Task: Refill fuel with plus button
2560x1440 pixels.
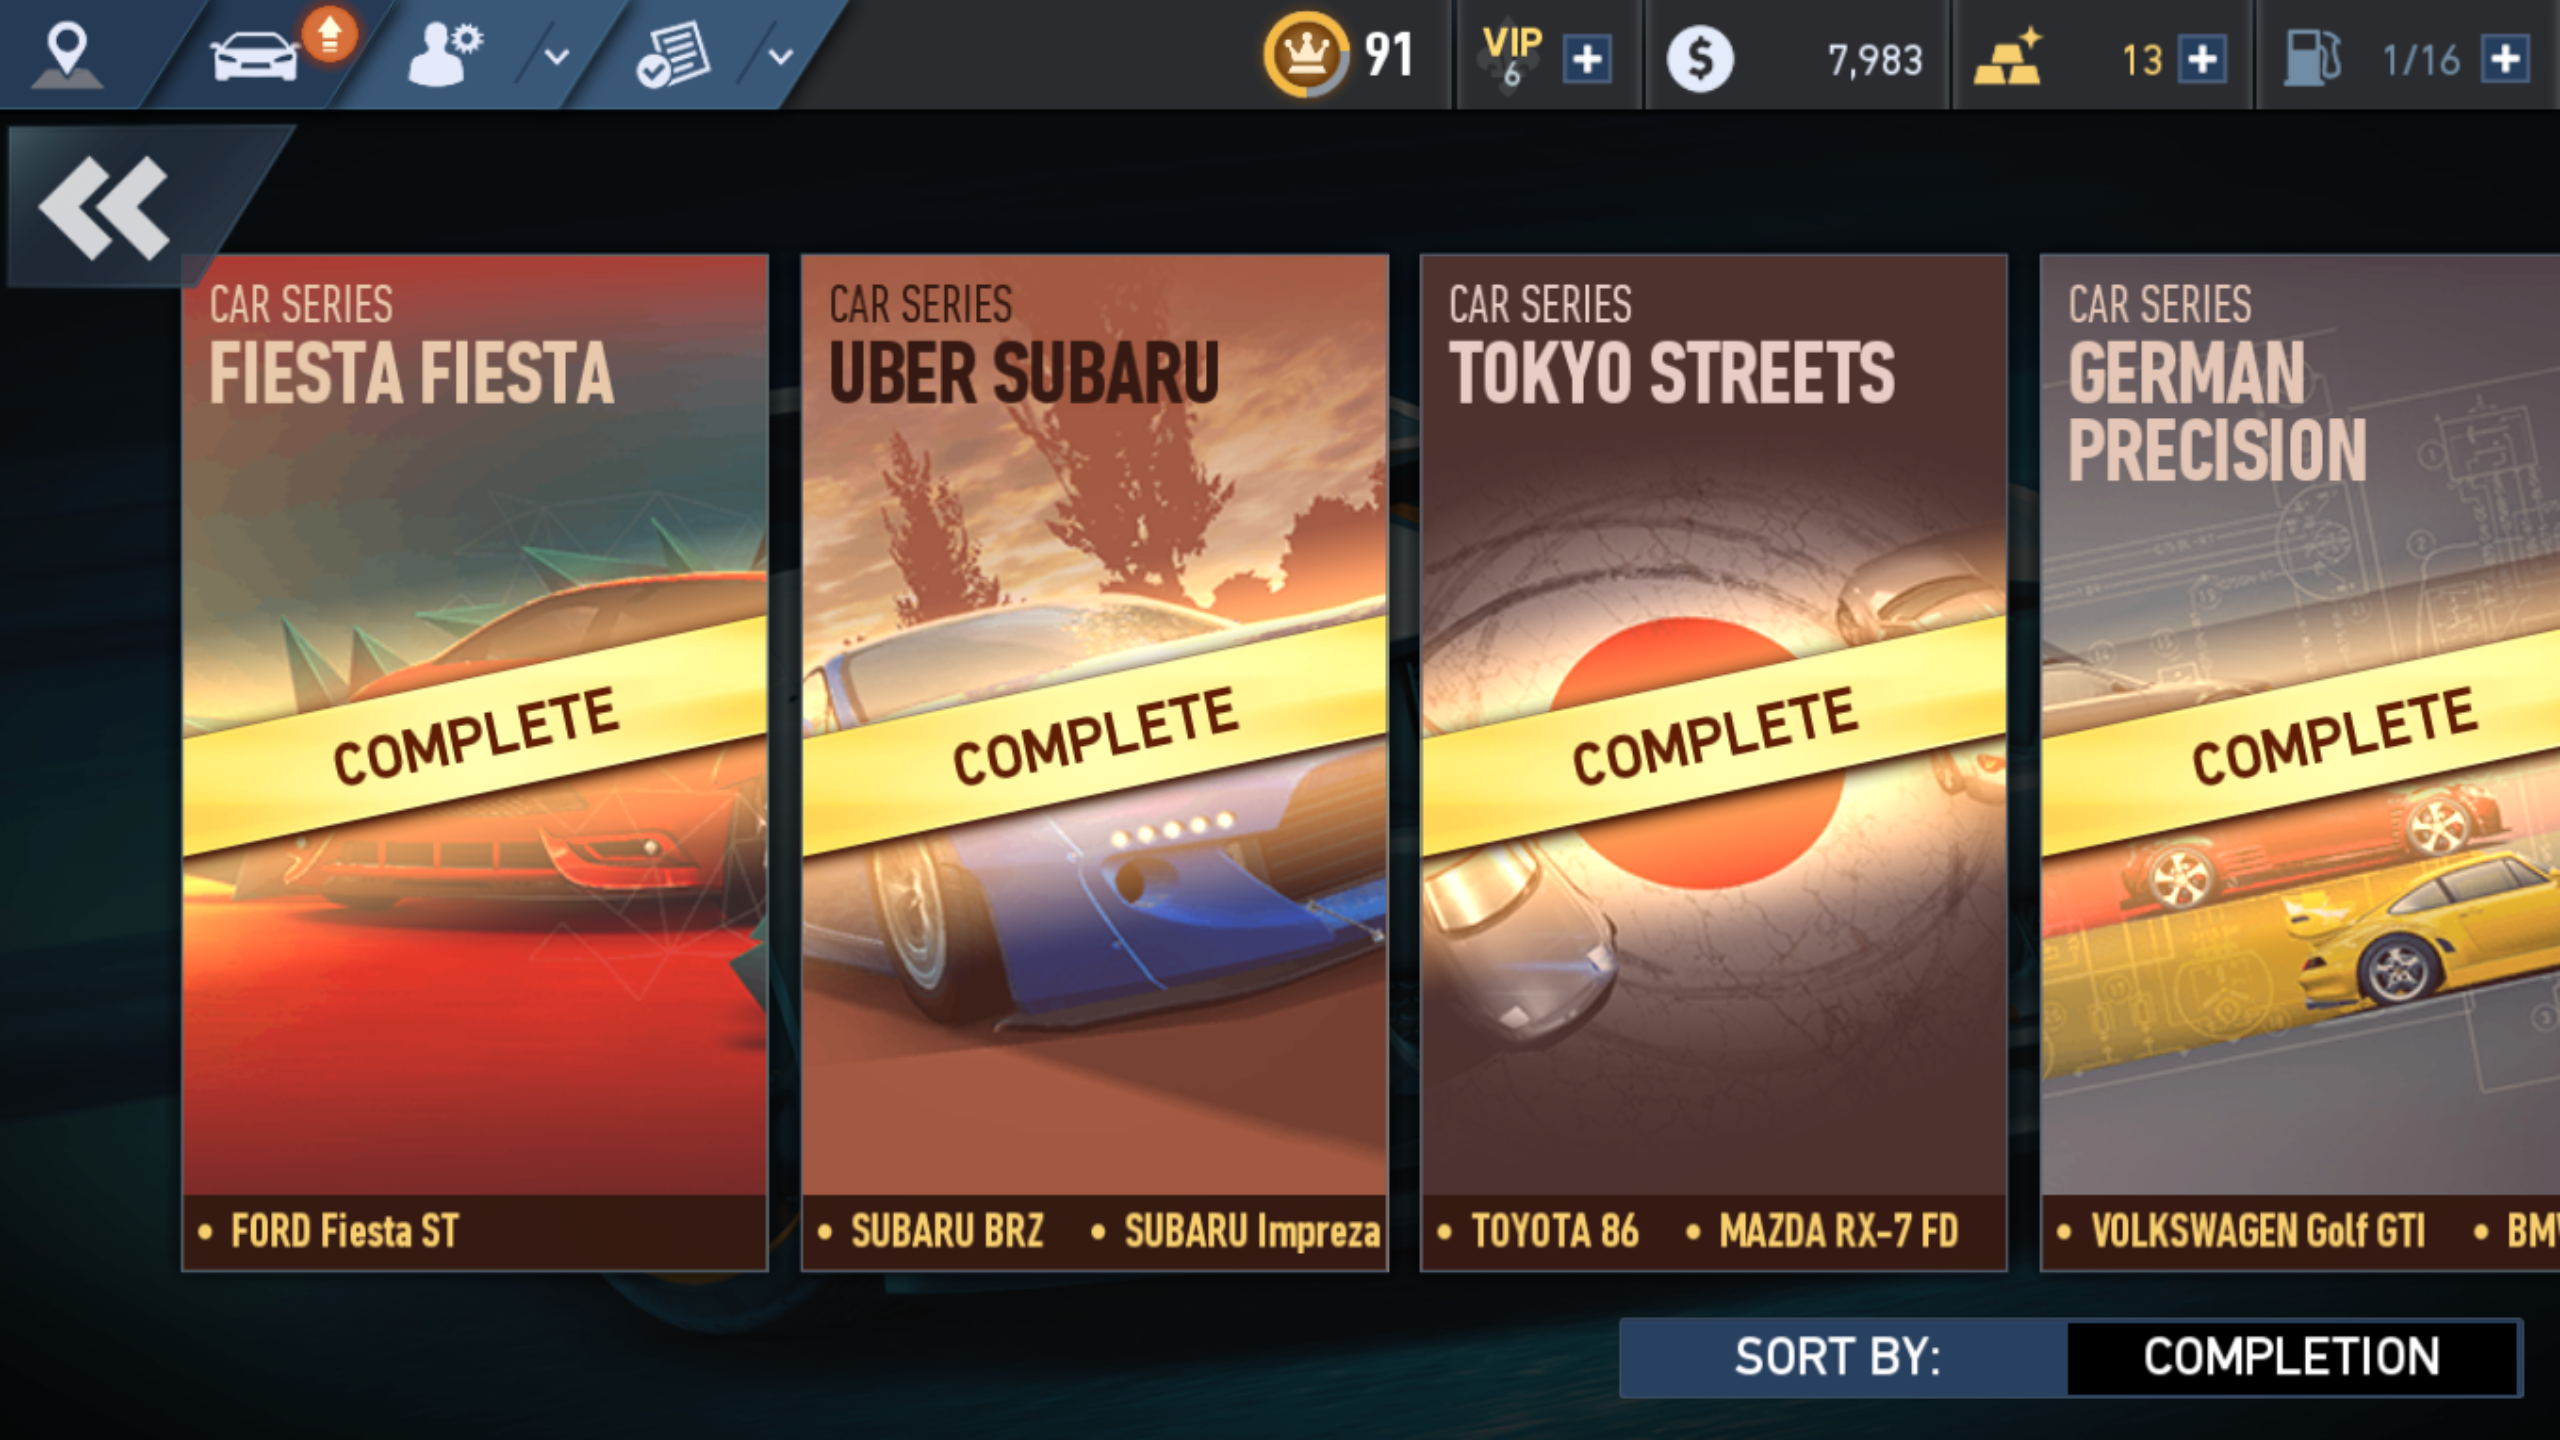Action: coord(2506,60)
